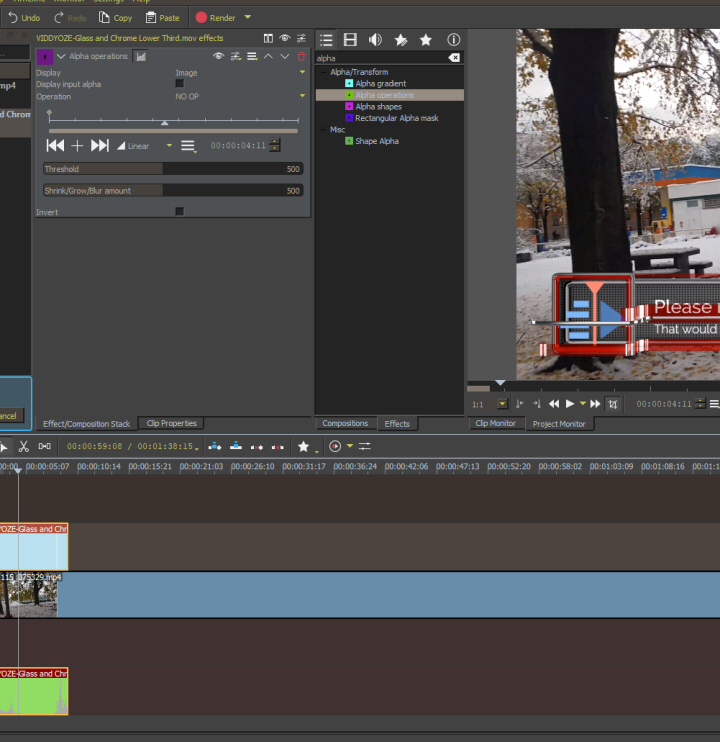Switch to Effect/Composition Stack tab
The height and width of the screenshot is (742, 720).
pos(86,424)
